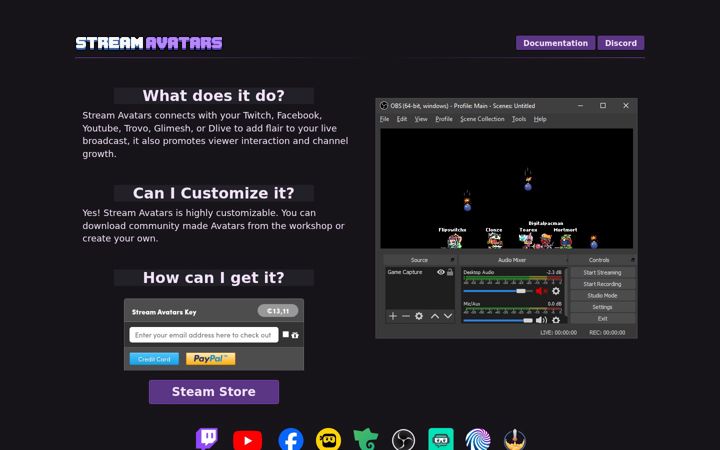The image size is (720, 450).
Task: Open the Profile menu in OBS
Action: pyautogui.click(x=444, y=119)
